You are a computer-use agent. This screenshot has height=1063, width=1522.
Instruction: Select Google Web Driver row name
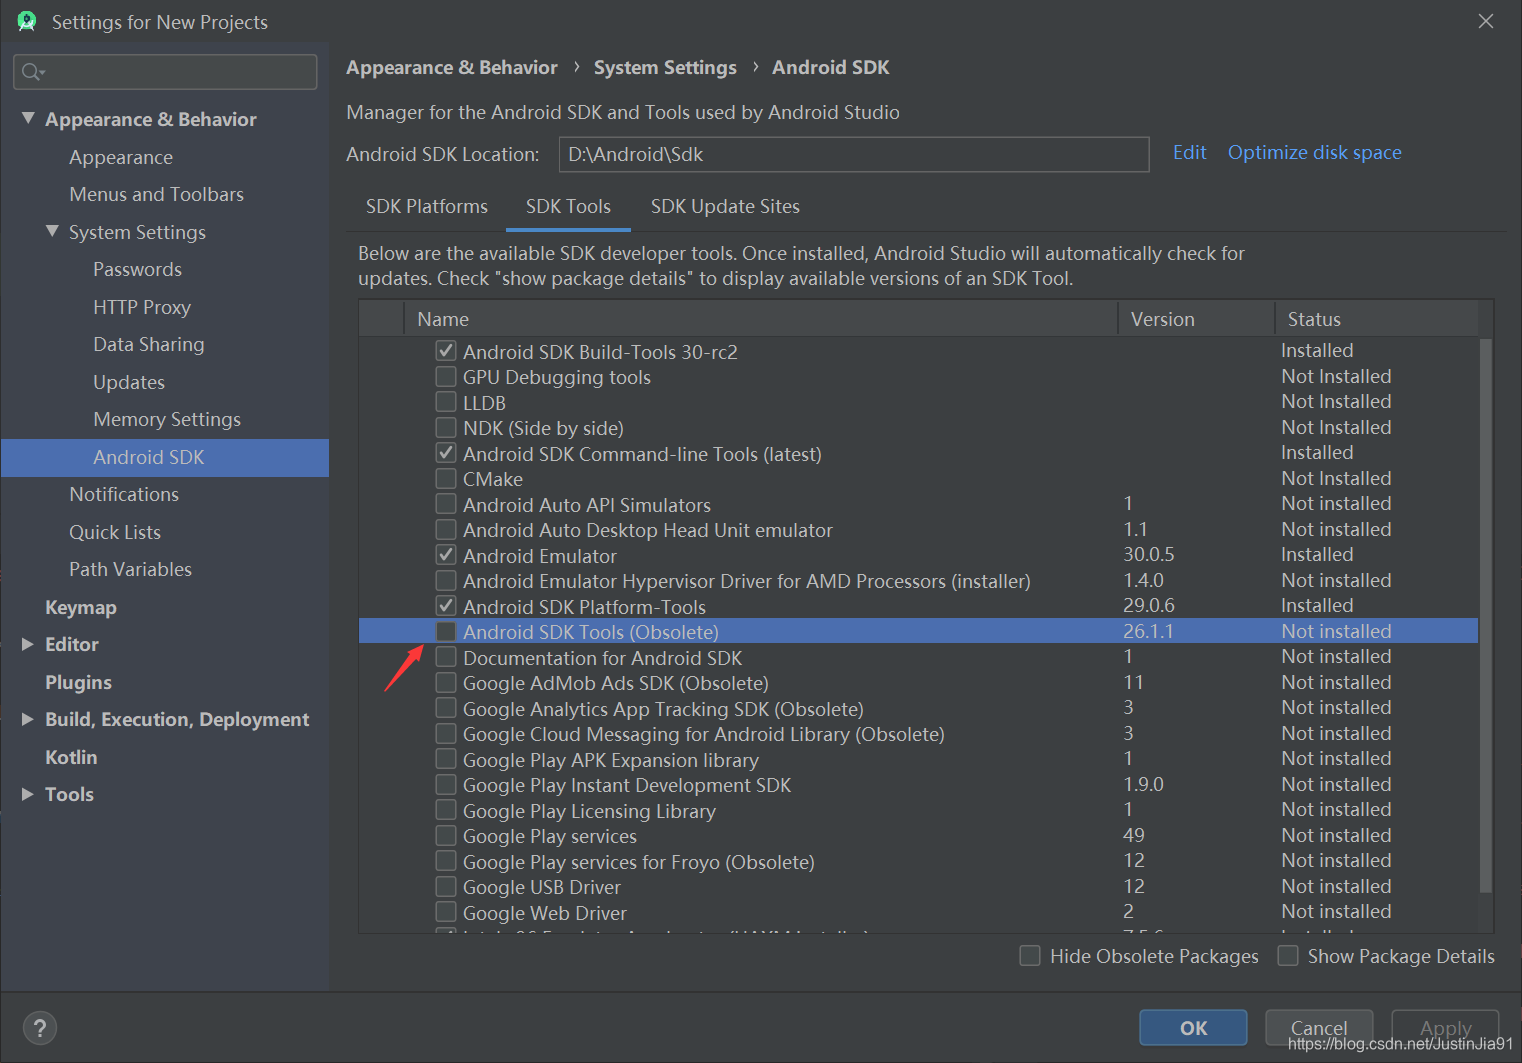[x=545, y=913]
